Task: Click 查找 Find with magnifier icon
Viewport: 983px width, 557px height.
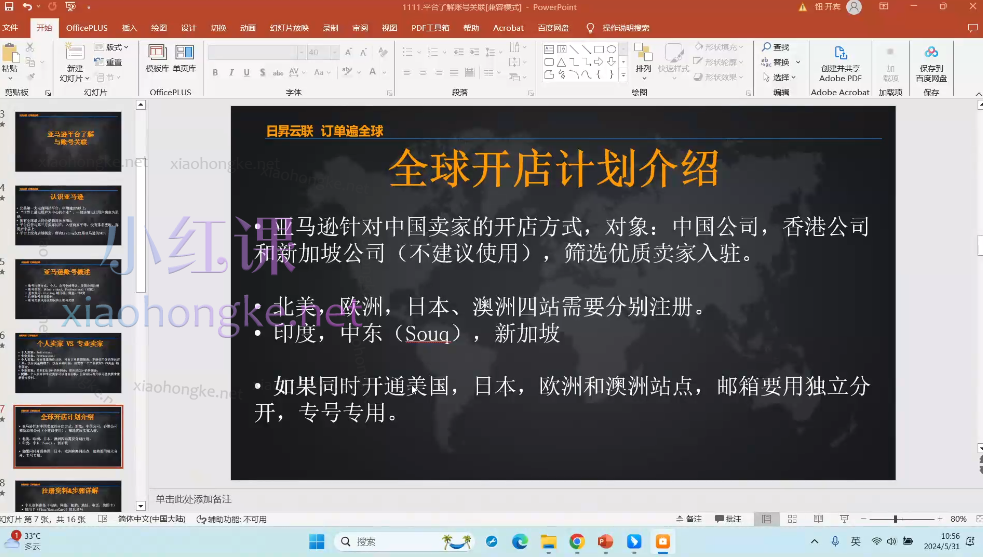Action: 776,47
